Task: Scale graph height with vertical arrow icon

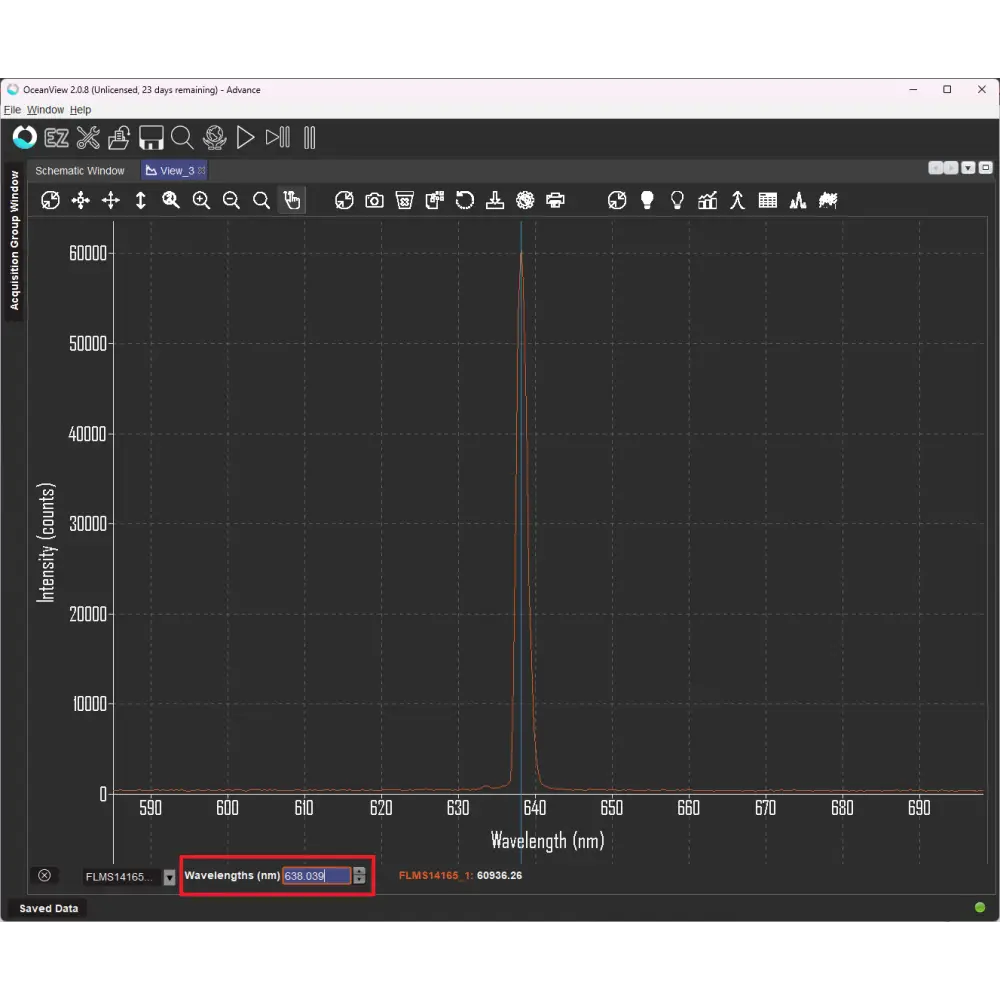Action: 141,200
